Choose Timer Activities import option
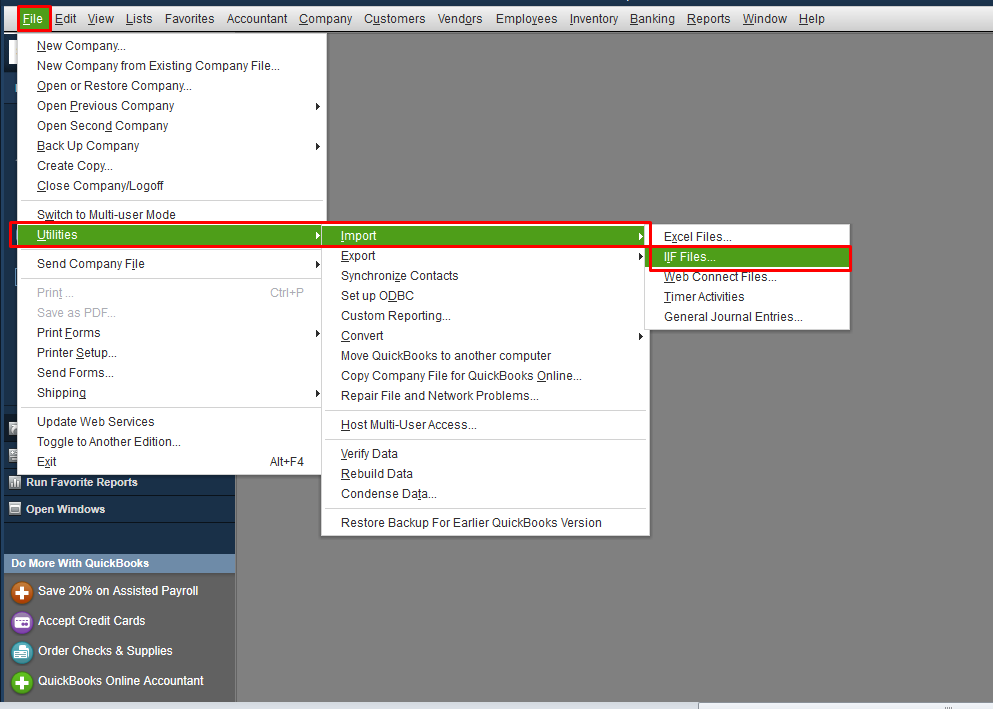Viewport: 993px width, 709px height. click(x=747, y=297)
